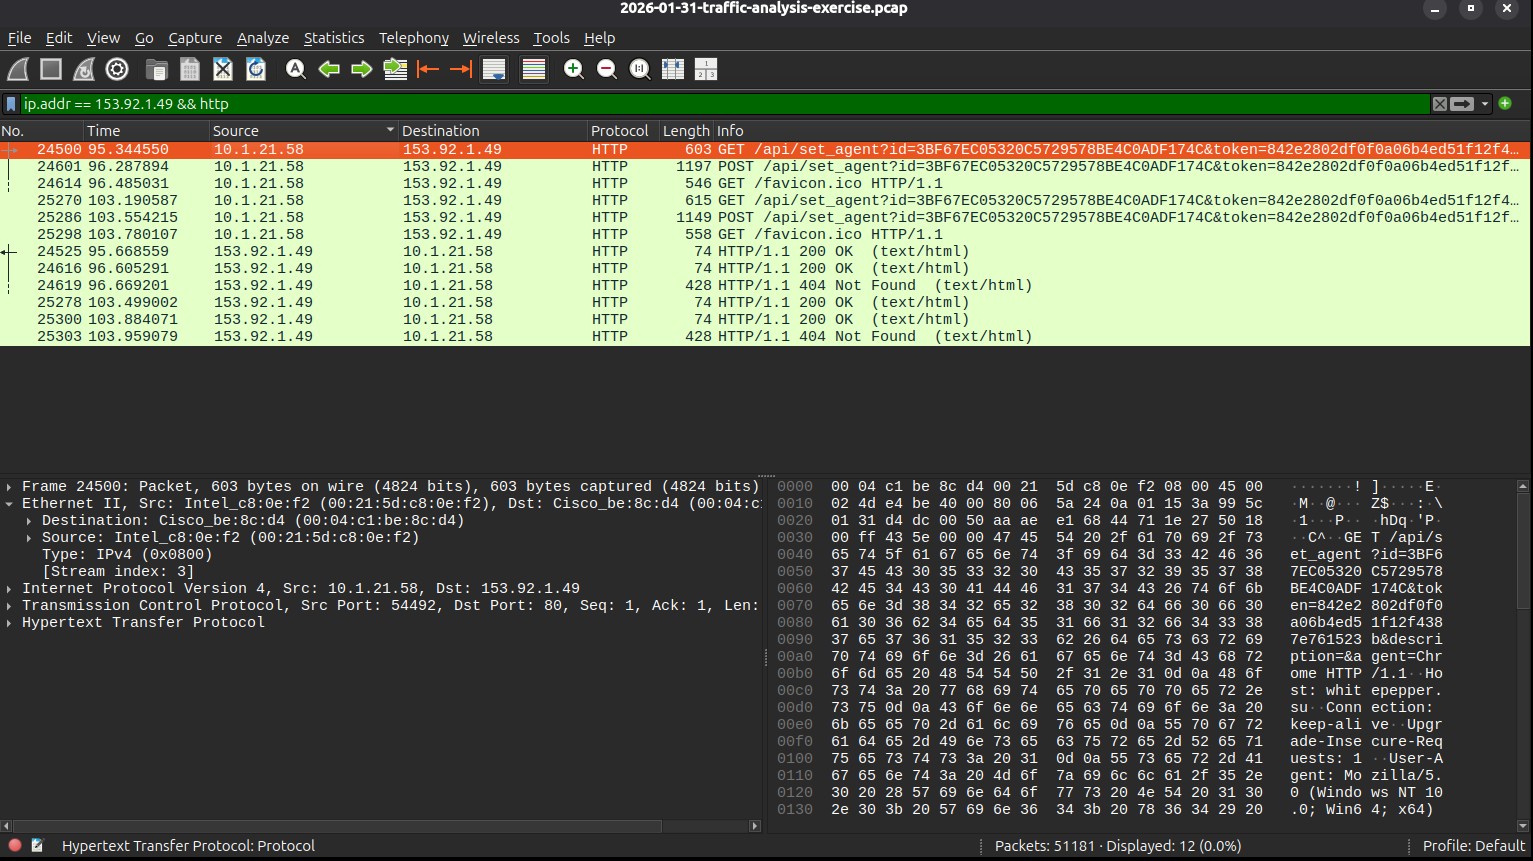Click the details pane scroll right arrow
1533x861 pixels.
coord(755,826)
